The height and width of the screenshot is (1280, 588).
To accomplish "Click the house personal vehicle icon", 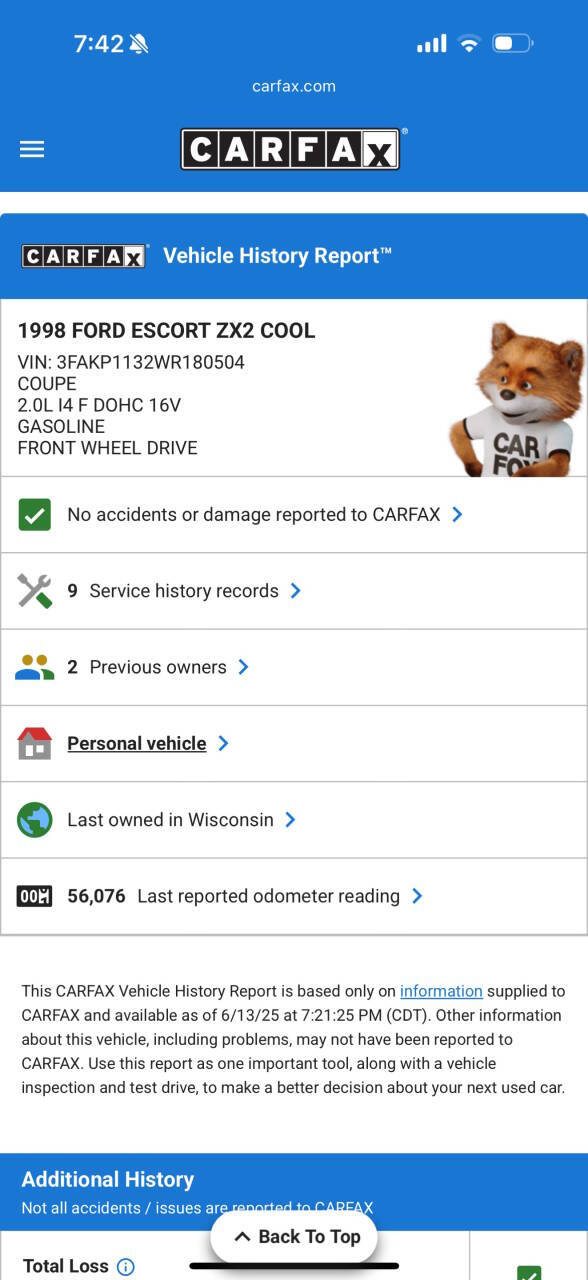I will (x=35, y=743).
